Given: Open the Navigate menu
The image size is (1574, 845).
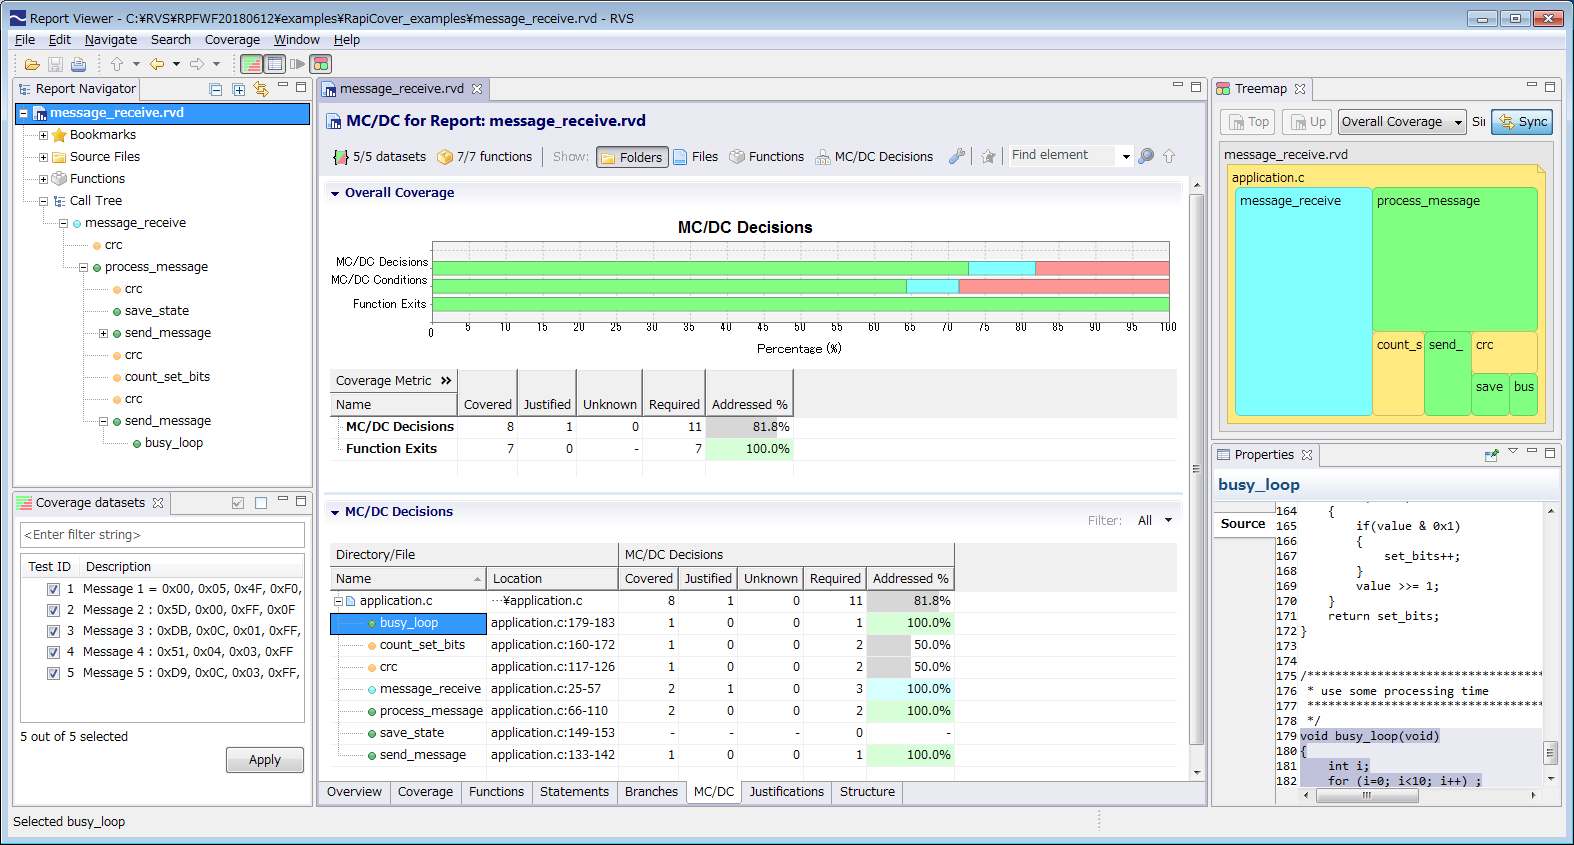Looking at the screenshot, I should pyautogui.click(x=111, y=40).
